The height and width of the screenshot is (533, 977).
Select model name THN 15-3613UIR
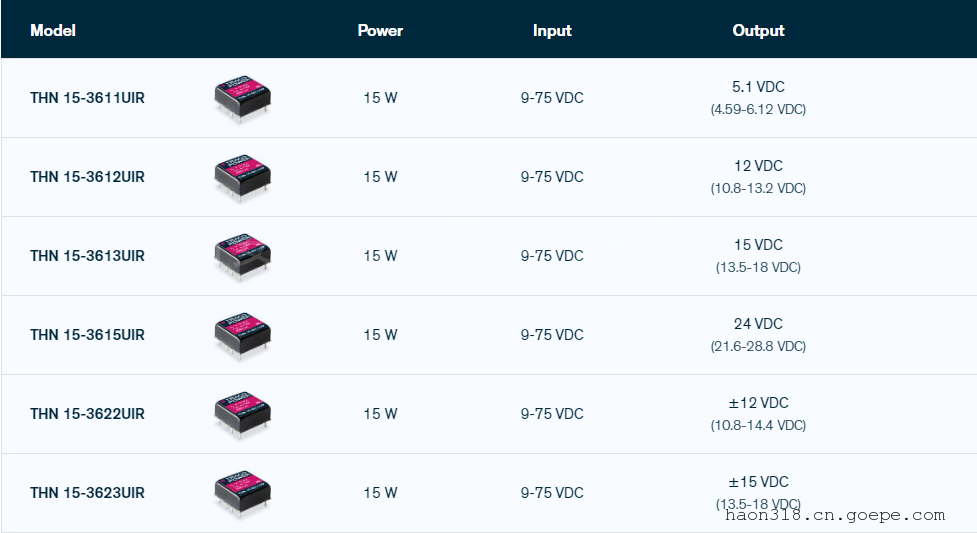(x=87, y=256)
